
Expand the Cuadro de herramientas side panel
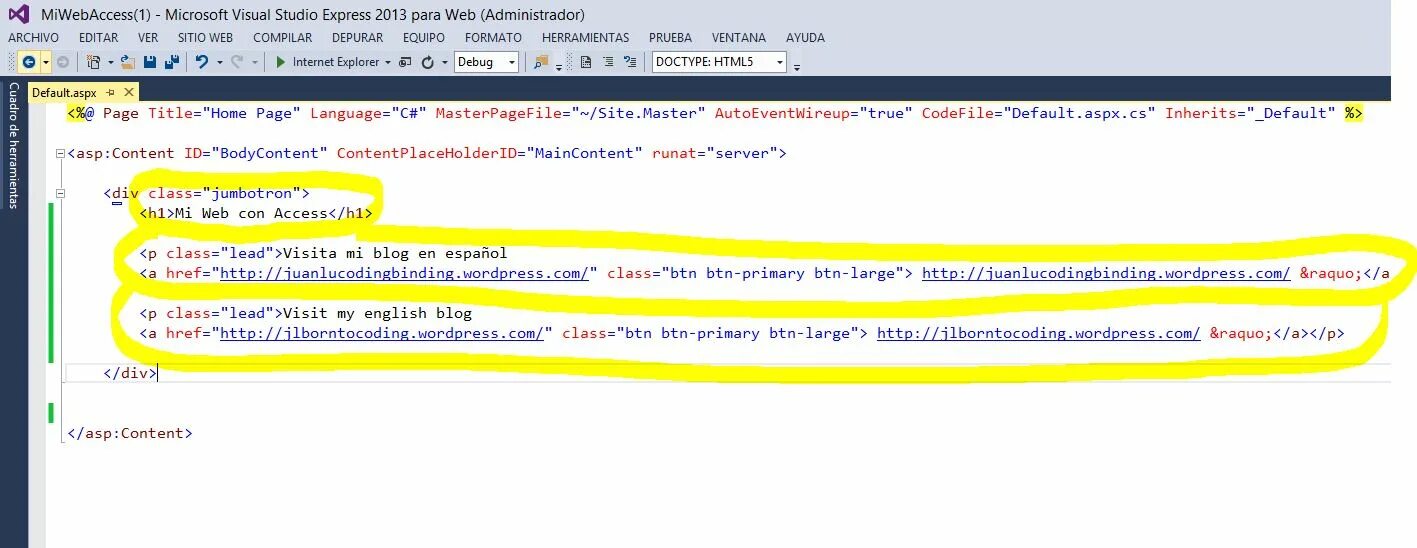tap(13, 145)
